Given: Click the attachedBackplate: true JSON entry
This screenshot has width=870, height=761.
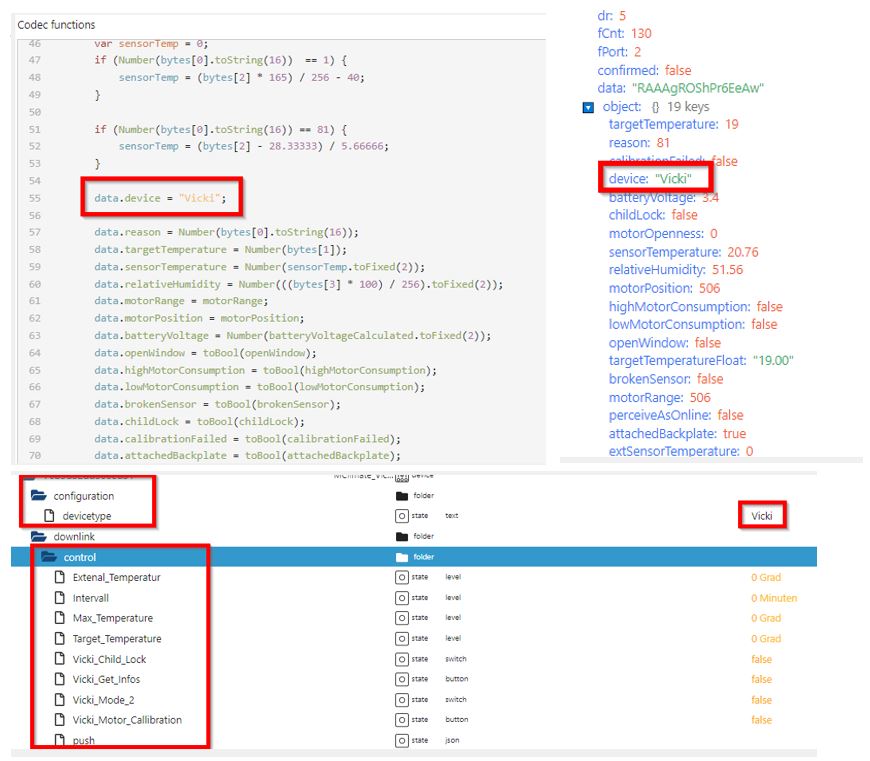Looking at the screenshot, I should pos(677,433).
